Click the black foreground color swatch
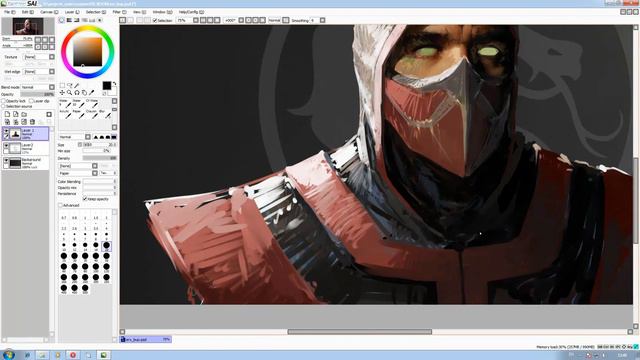This screenshot has height=360, width=640. [107, 85]
